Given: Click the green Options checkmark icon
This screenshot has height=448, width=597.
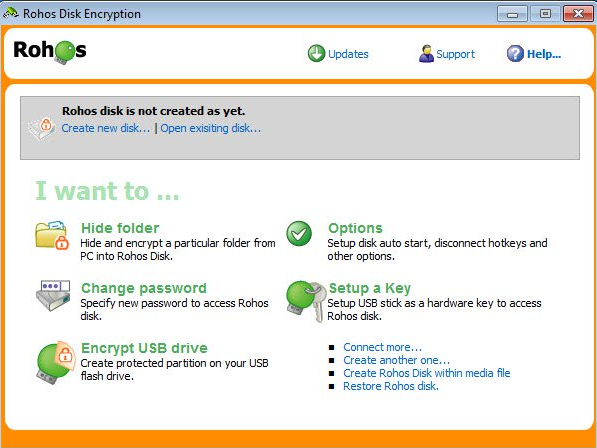Looking at the screenshot, I should click(299, 233).
